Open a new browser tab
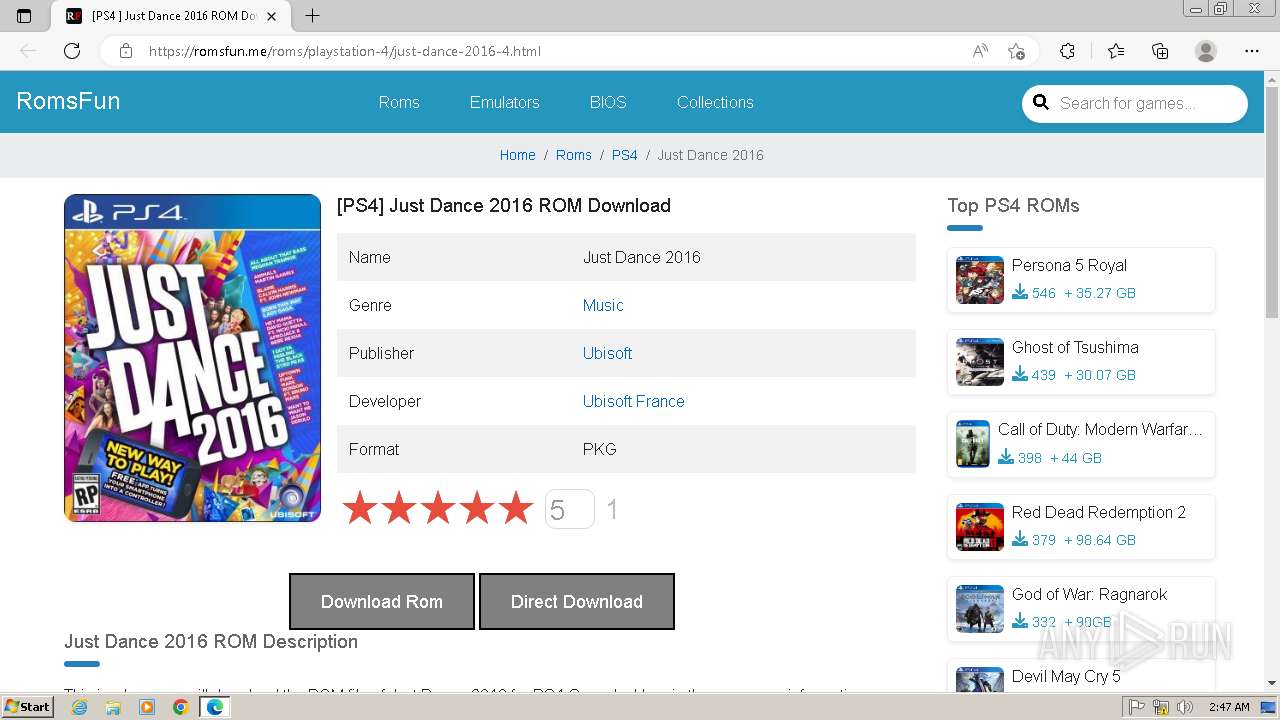The width and height of the screenshot is (1280, 720). tap(312, 16)
